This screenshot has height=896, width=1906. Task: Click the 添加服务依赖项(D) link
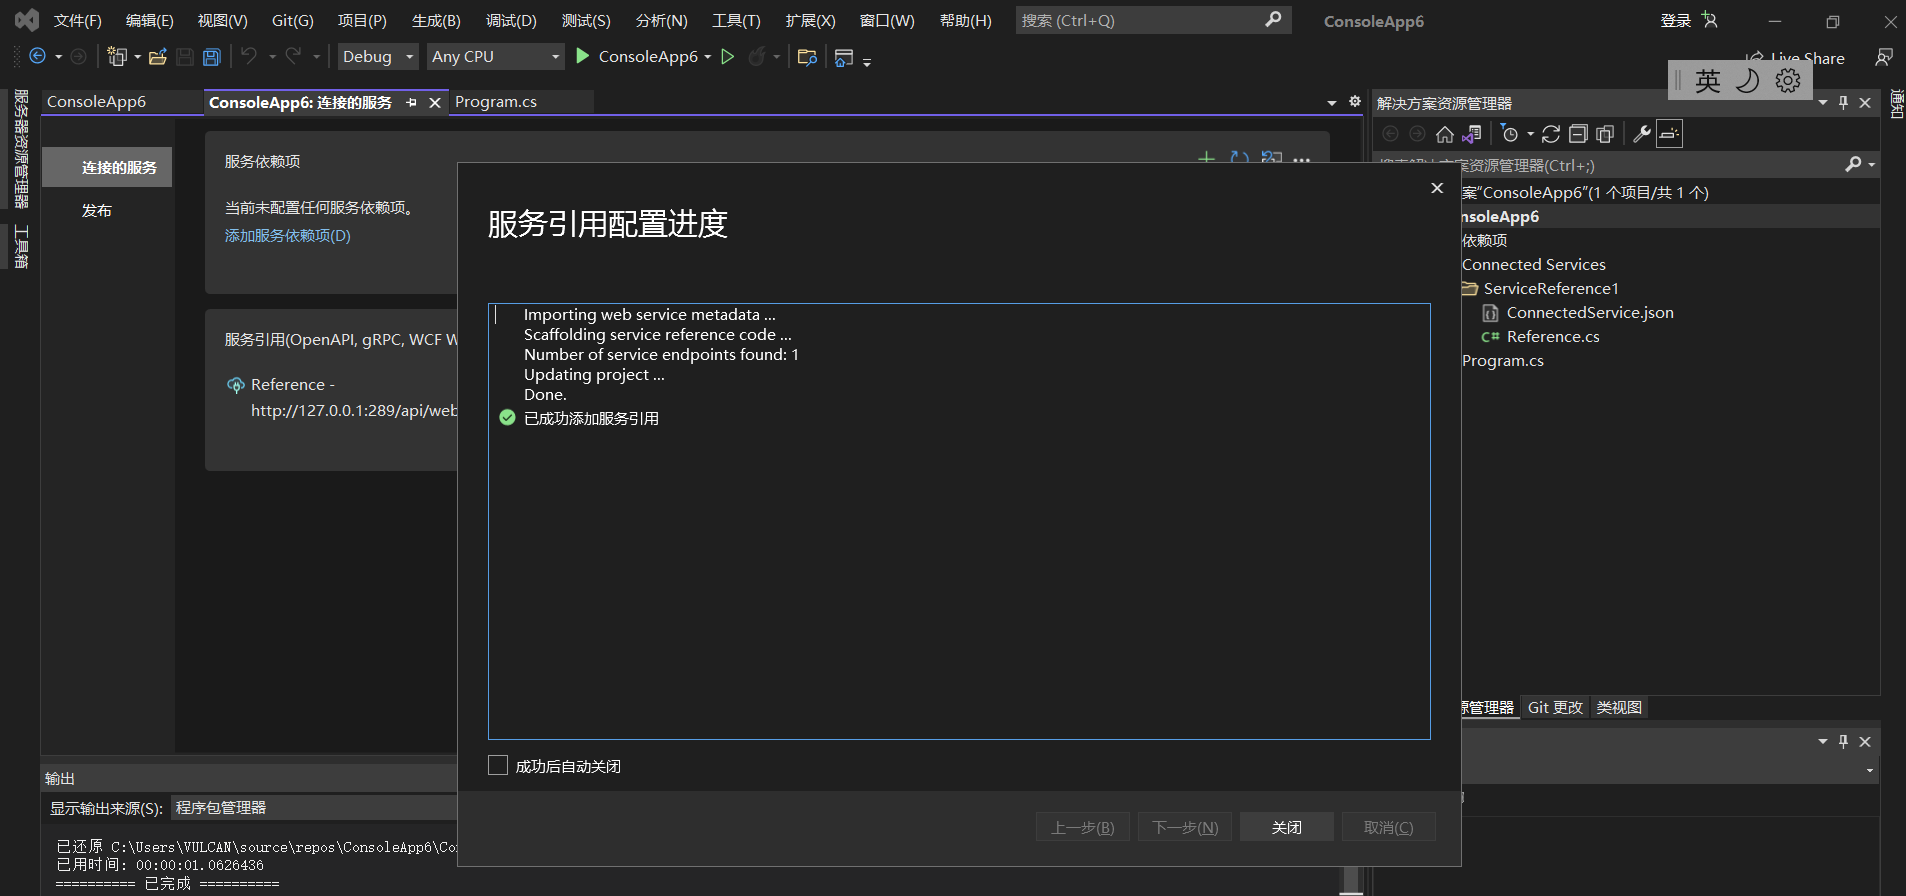point(288,236)
